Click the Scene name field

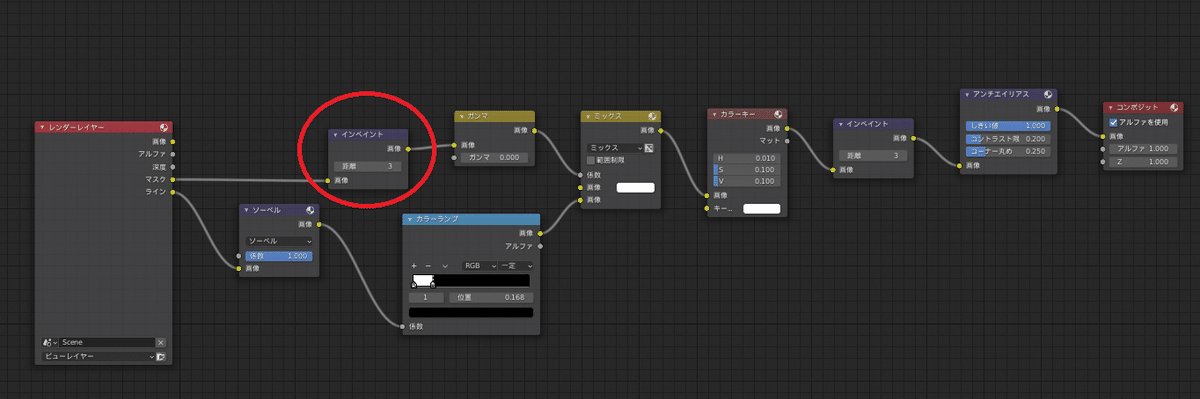click(x=106, y=342)
